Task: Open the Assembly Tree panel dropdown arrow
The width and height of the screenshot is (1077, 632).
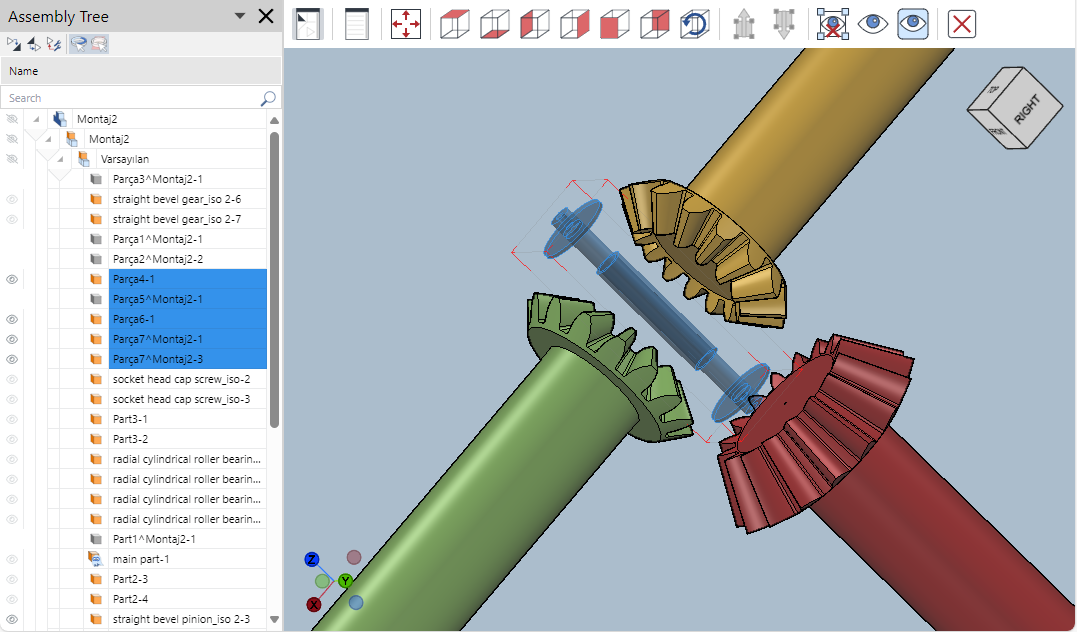Action: (x=238, y=16)
